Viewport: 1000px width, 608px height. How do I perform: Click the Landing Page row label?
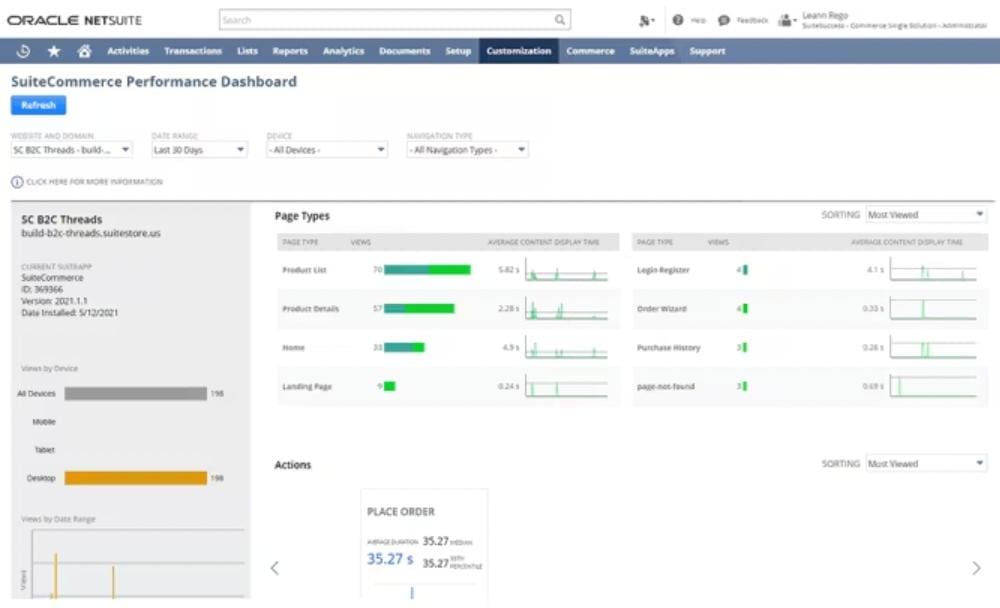coord(307,387)
